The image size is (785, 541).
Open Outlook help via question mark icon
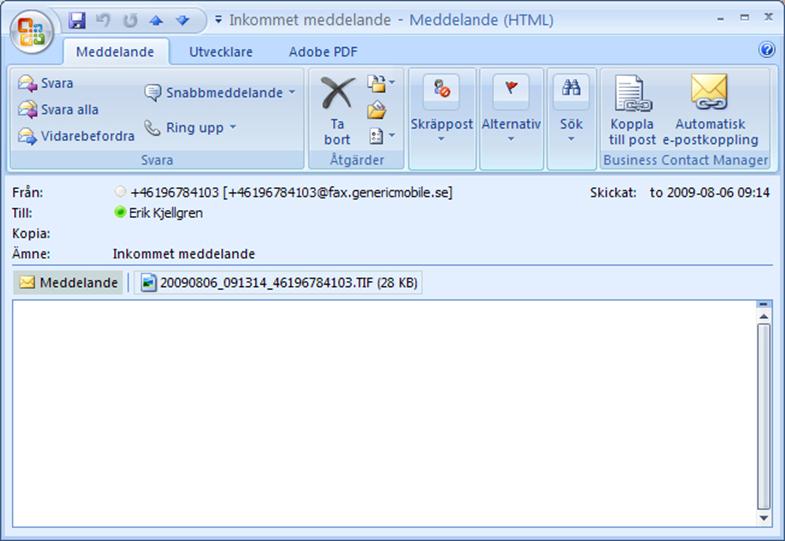(766, 50)
